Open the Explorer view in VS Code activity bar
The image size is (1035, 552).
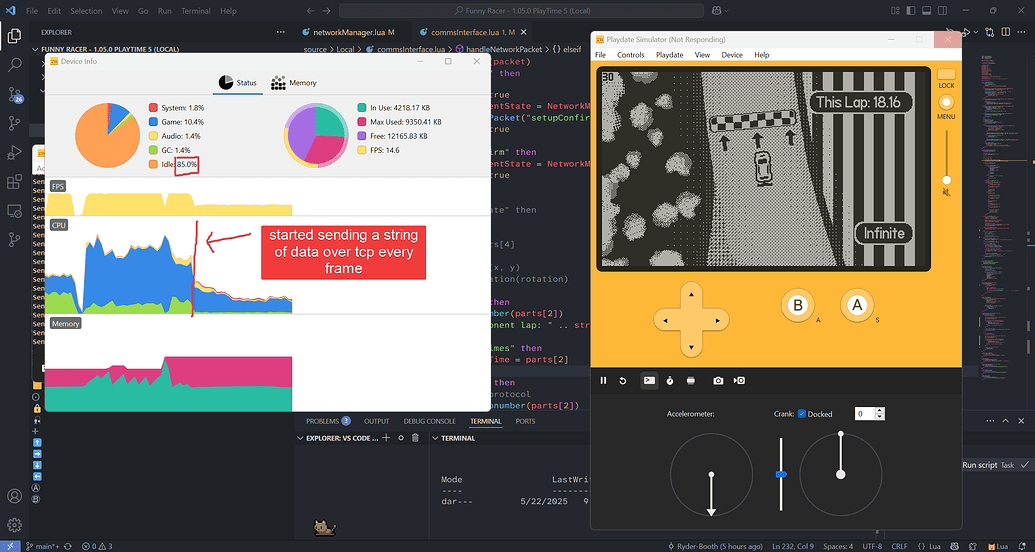click(14, 36)
